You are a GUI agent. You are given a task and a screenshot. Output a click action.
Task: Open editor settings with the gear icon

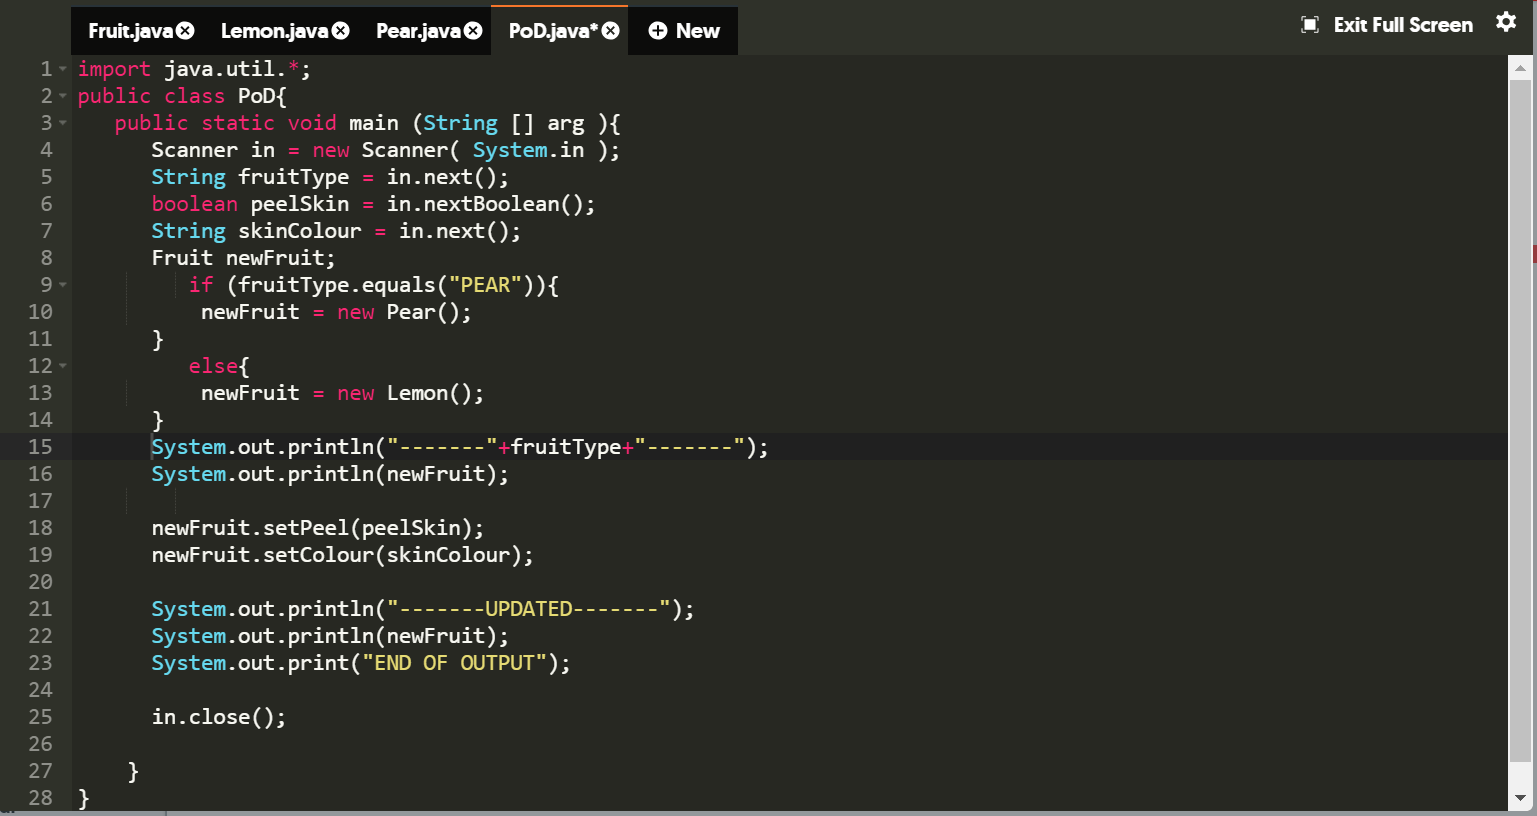click(1506, 22)
